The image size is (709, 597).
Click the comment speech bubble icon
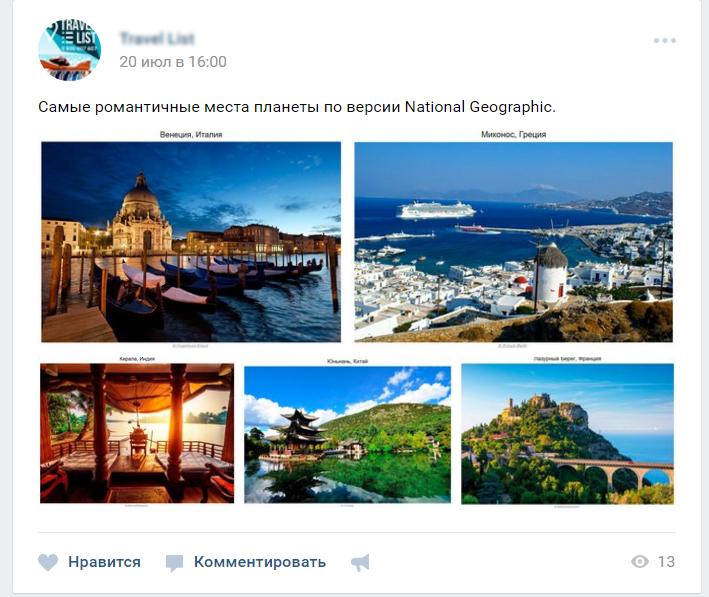(x=174, y=563)
